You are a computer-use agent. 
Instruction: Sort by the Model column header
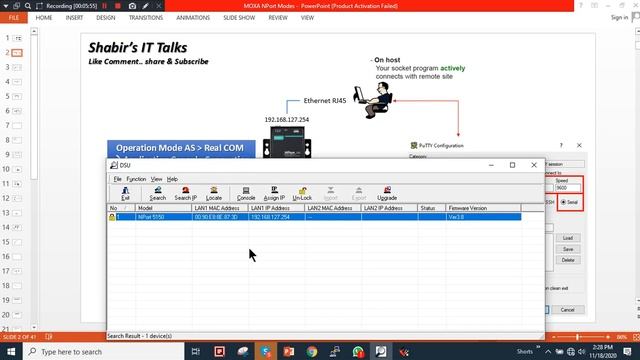[163, 208]
